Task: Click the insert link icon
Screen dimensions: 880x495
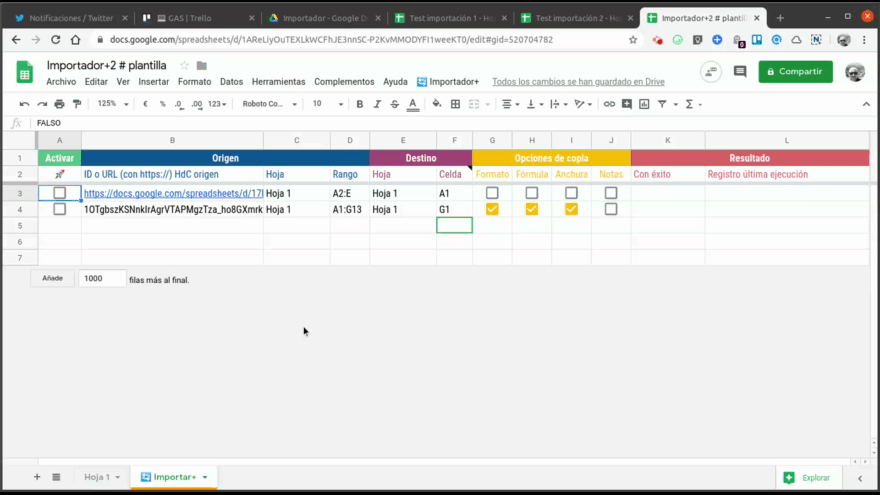Action: point(609,104)
